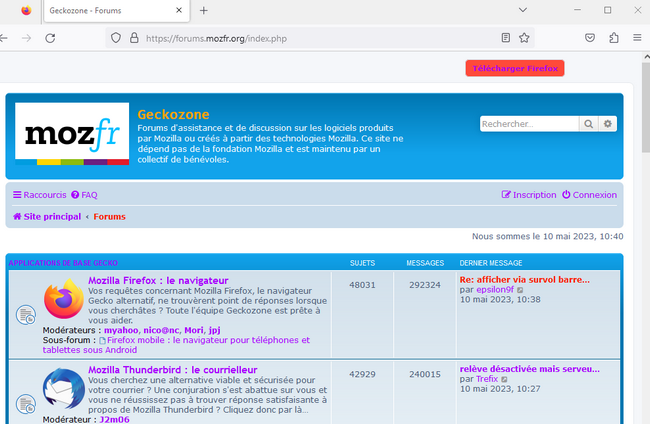This screenshot has width=650, height=424.
Task: View site security padlock info
Action: pyautogui.click(x=134, y=38)
